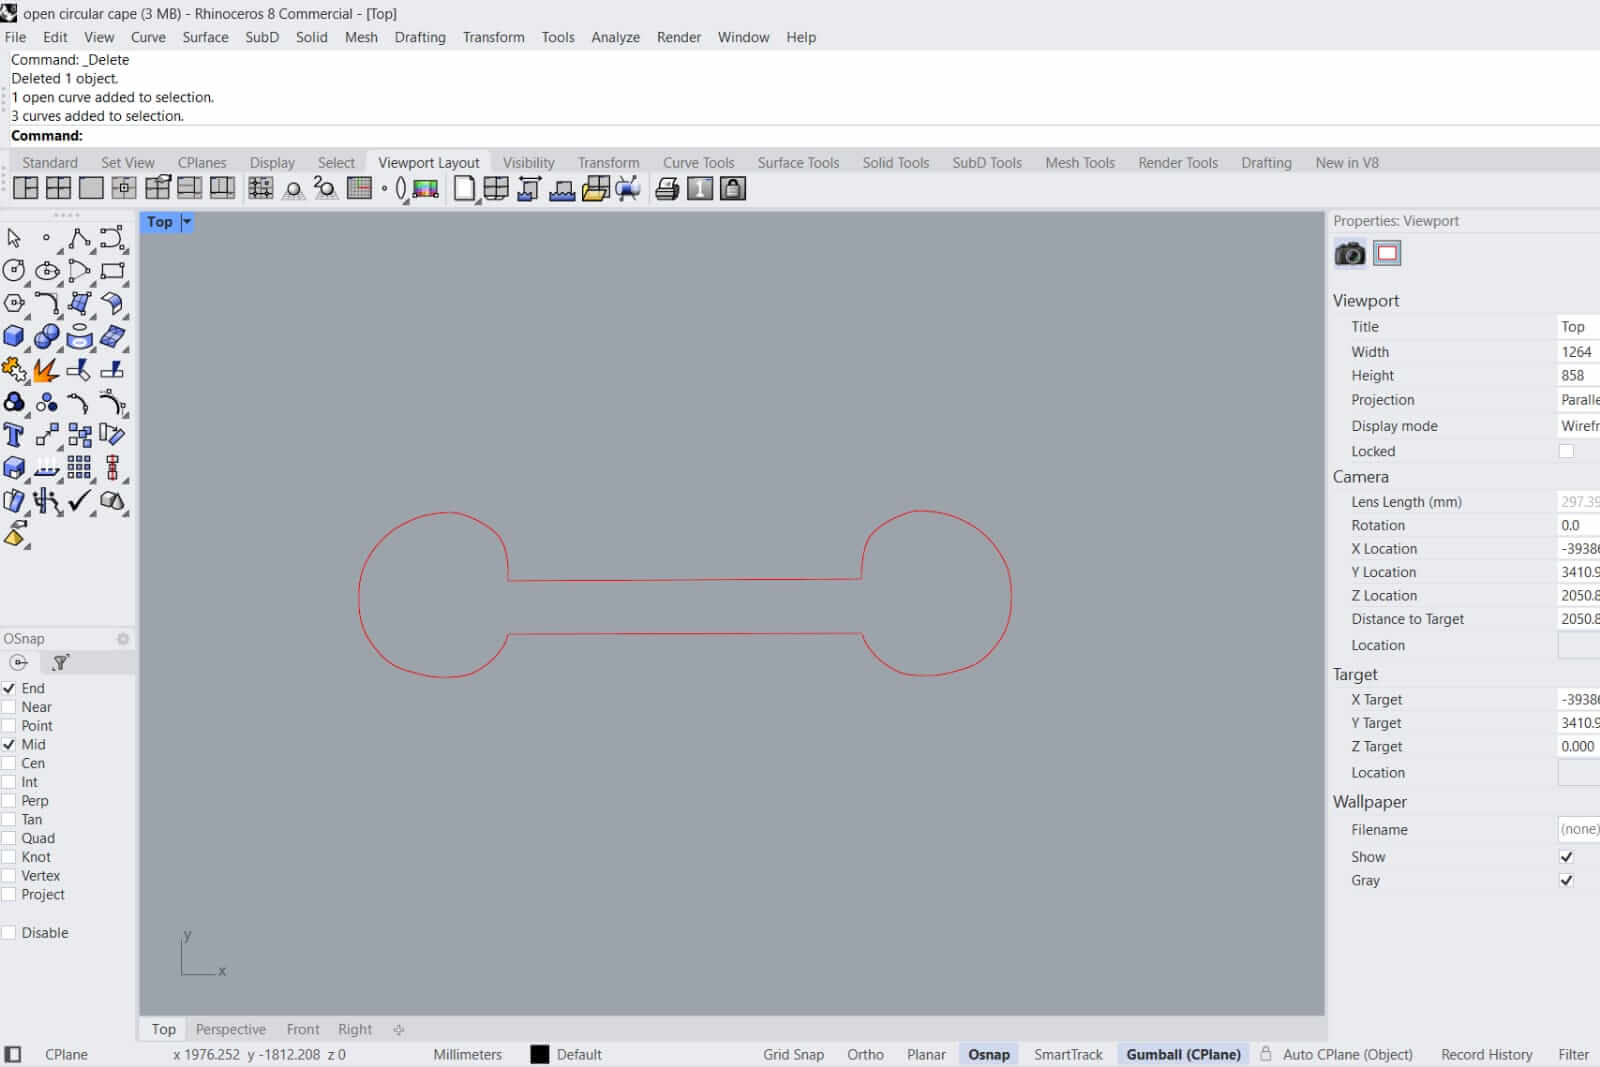Toggle Grid Snap in status bar

(793, 1054)
